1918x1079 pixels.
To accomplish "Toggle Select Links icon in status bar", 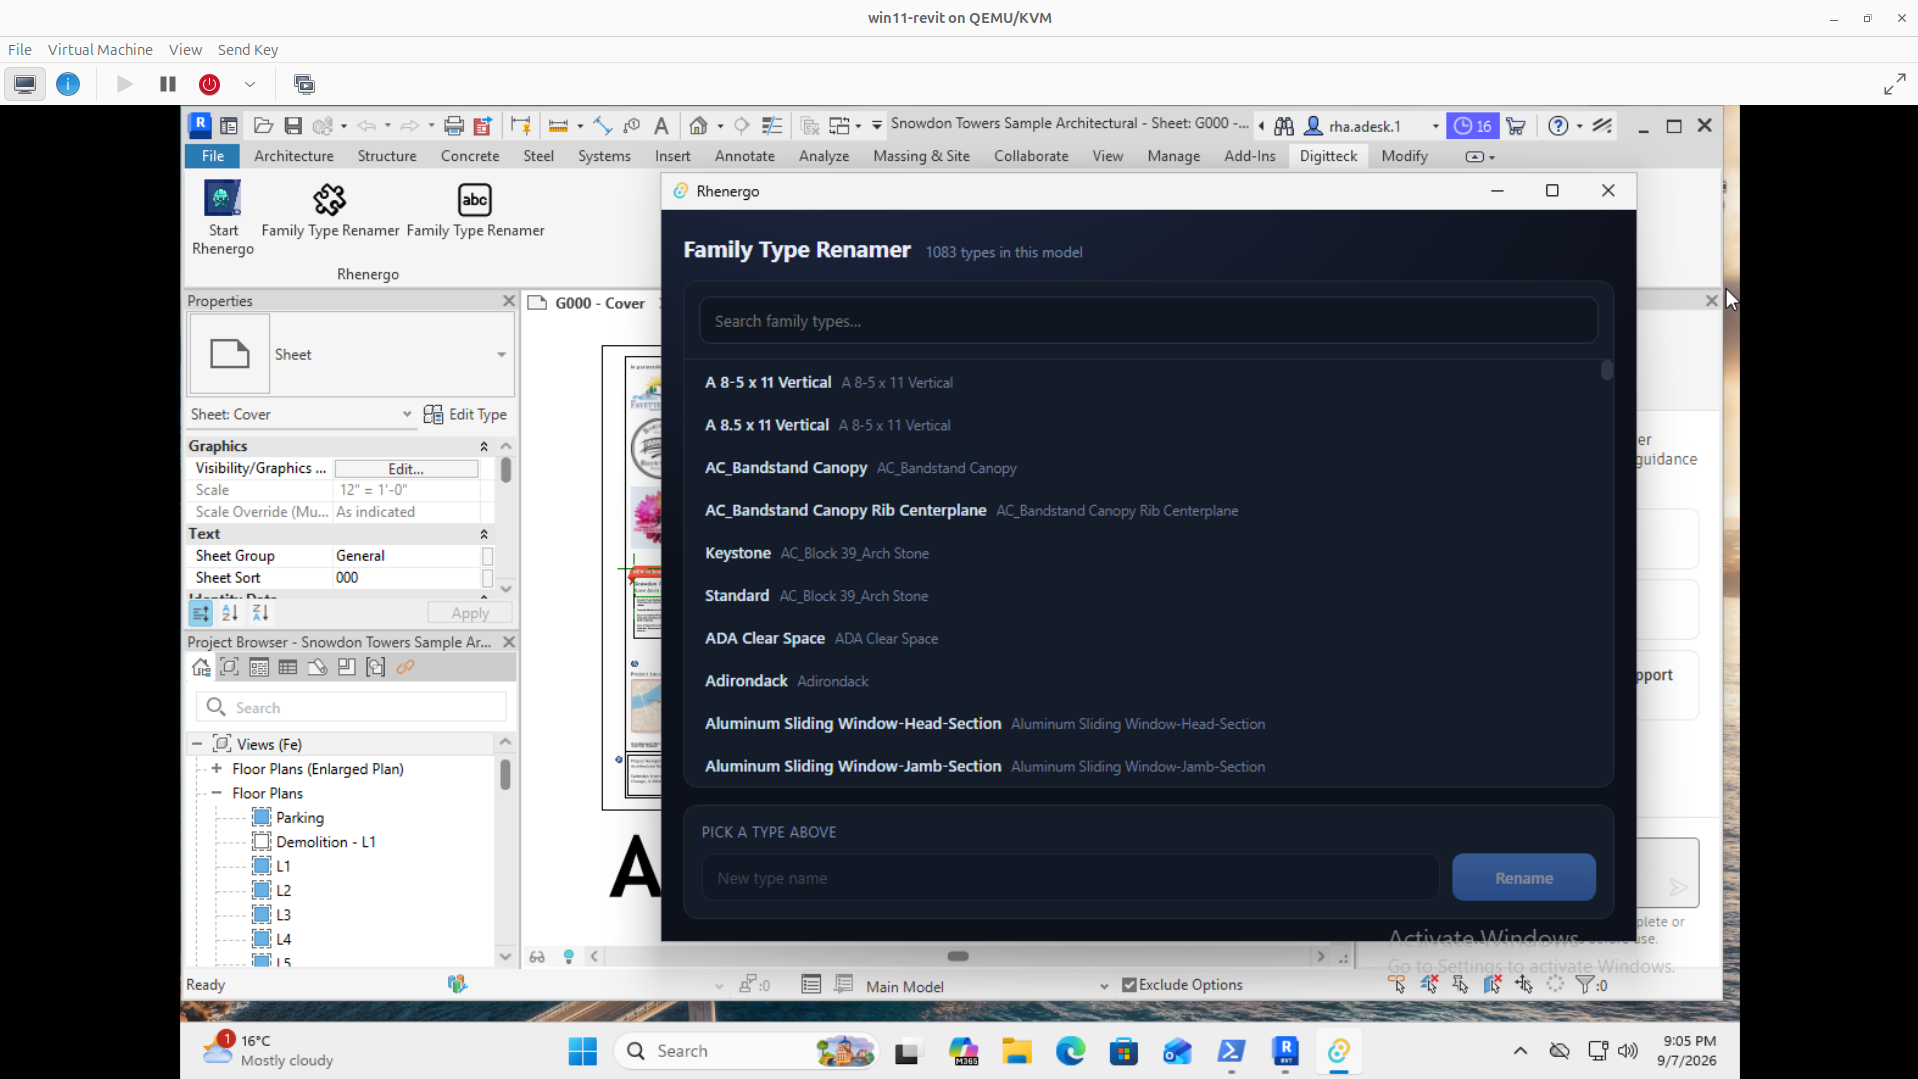I will (x=1397, y=985).
